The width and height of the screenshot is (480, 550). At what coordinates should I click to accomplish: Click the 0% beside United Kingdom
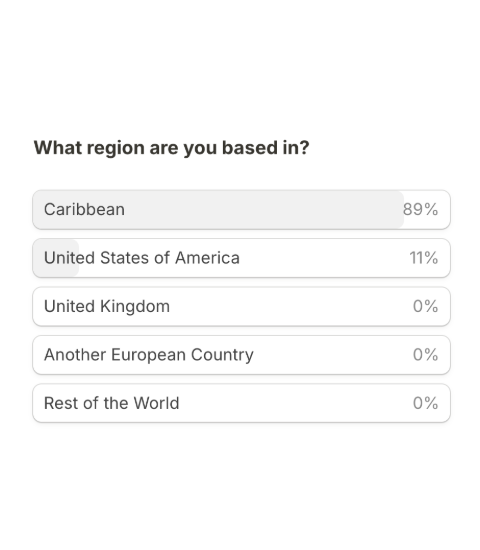pyautogui.click(x=425, y=306)
